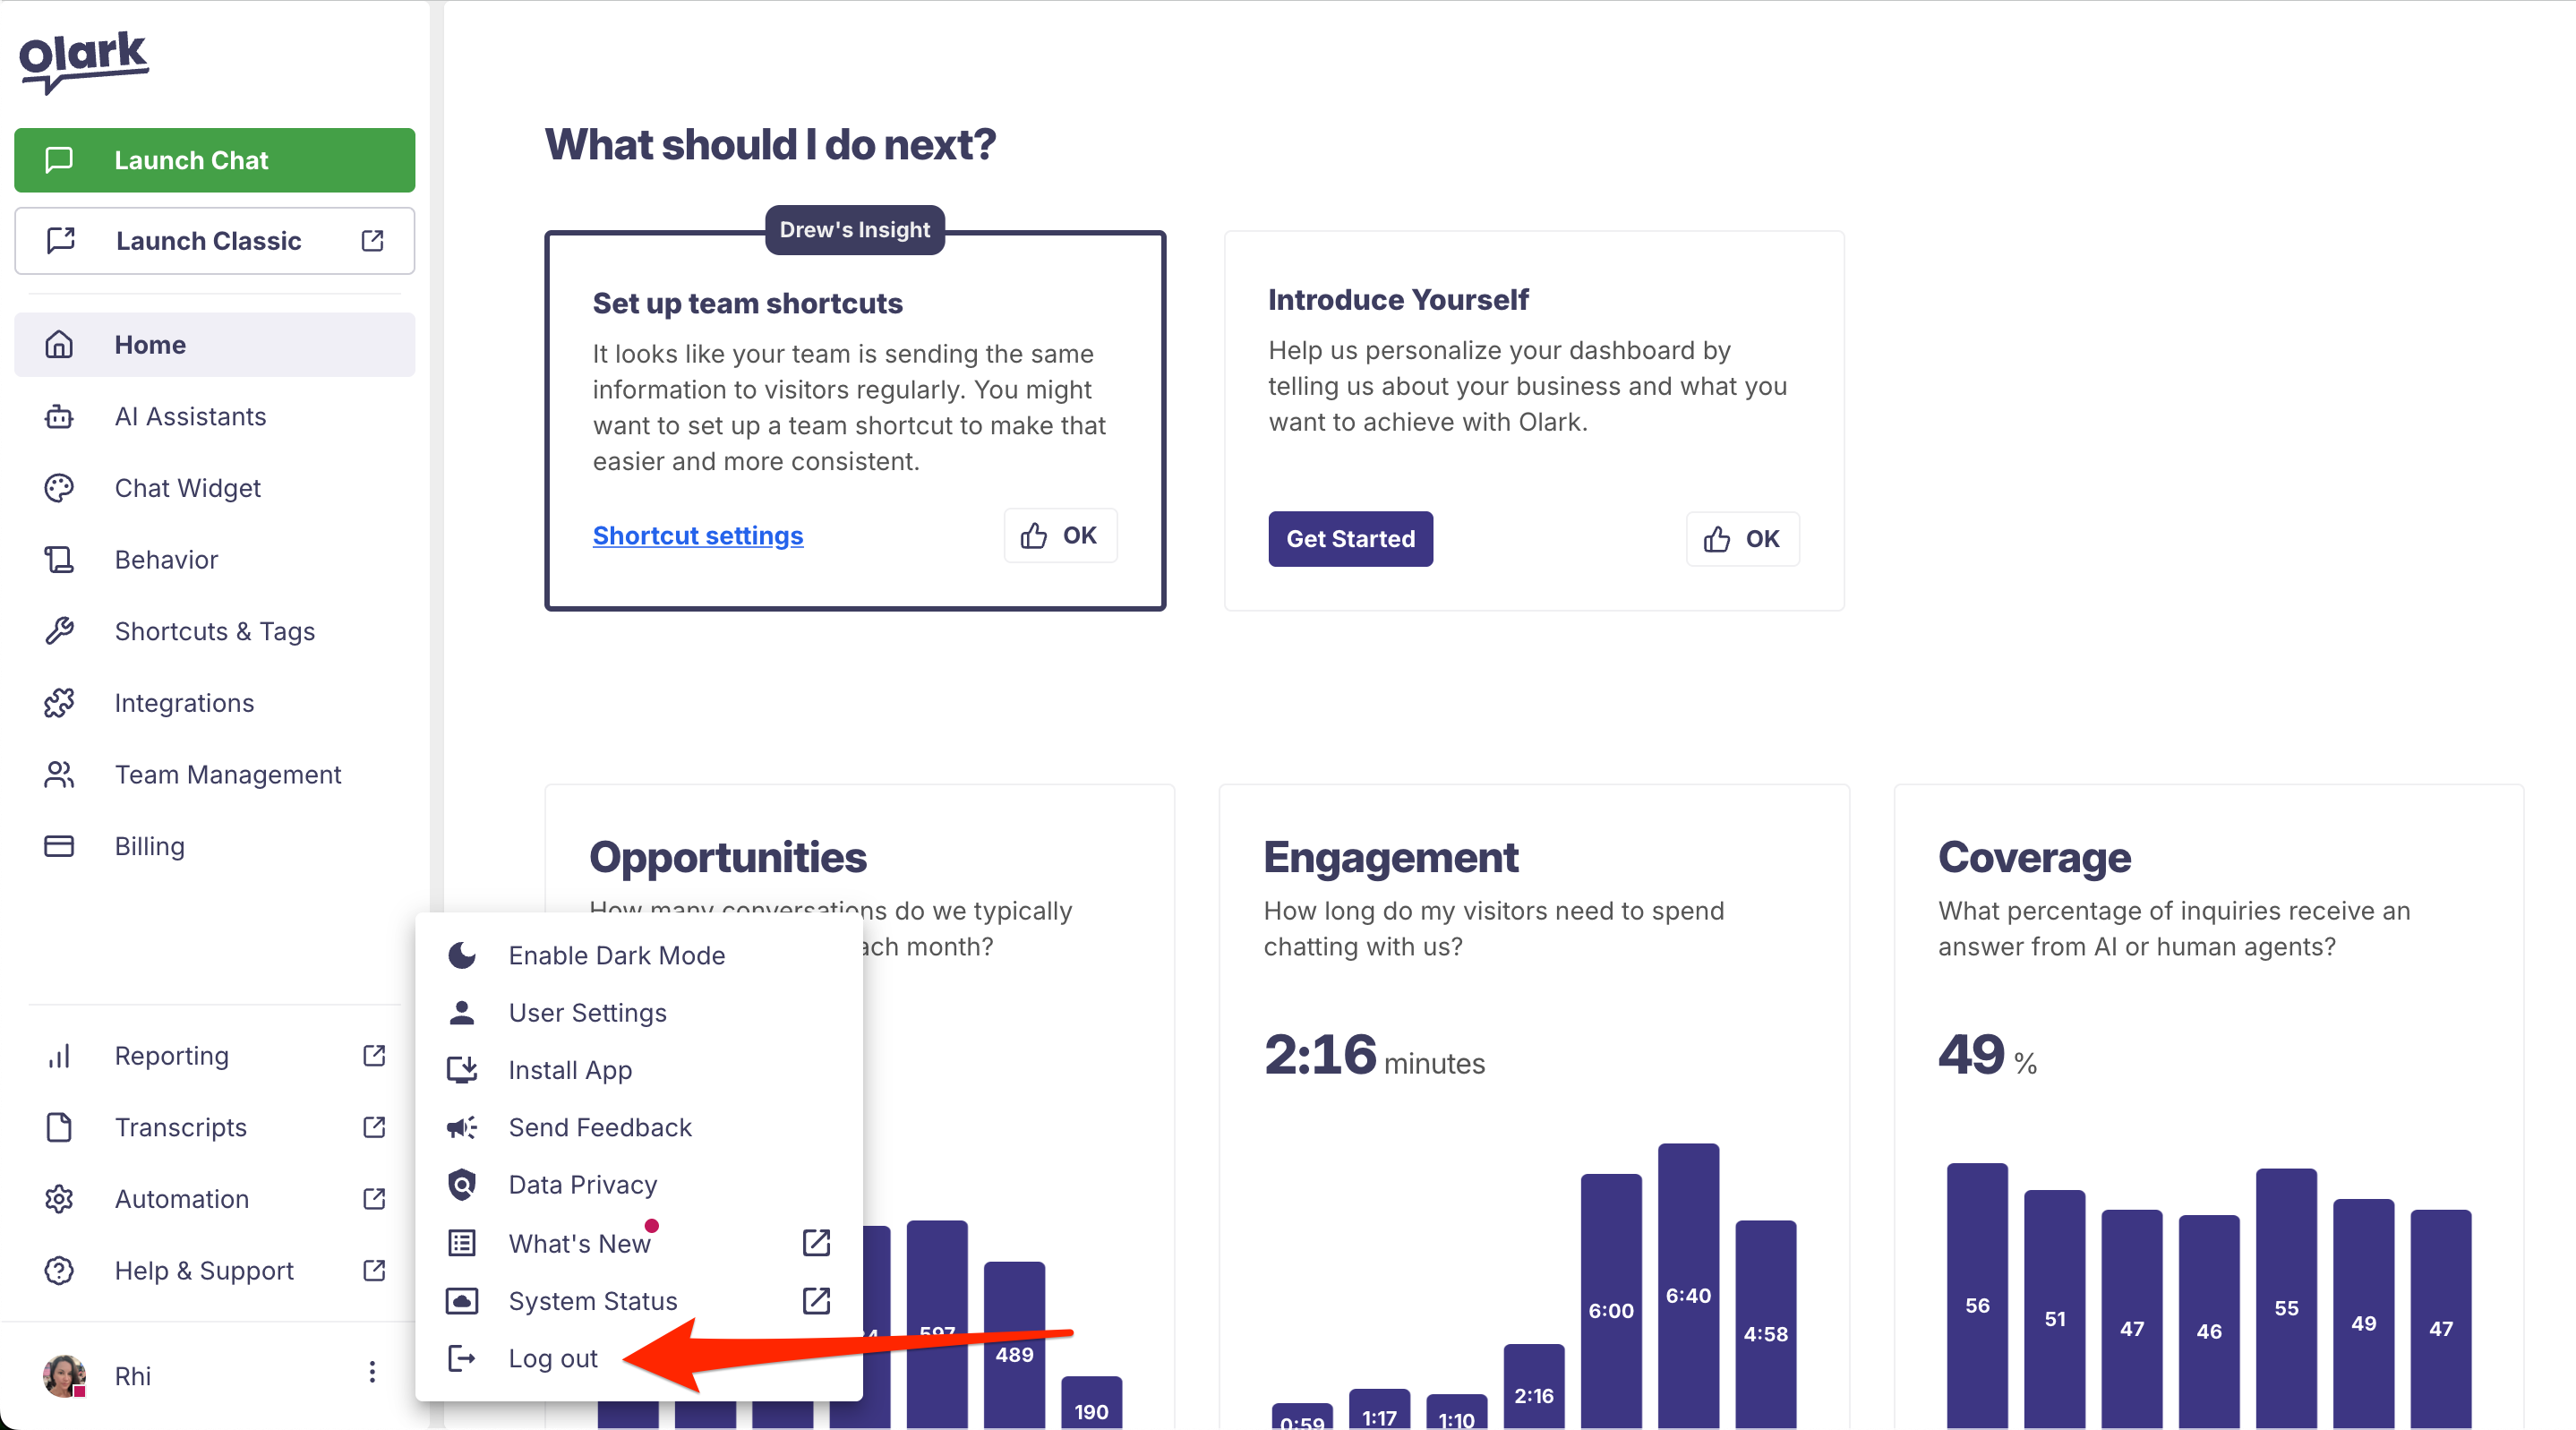
Task: Open the AI Assistants robot icon
Action: tap(59, 417)
